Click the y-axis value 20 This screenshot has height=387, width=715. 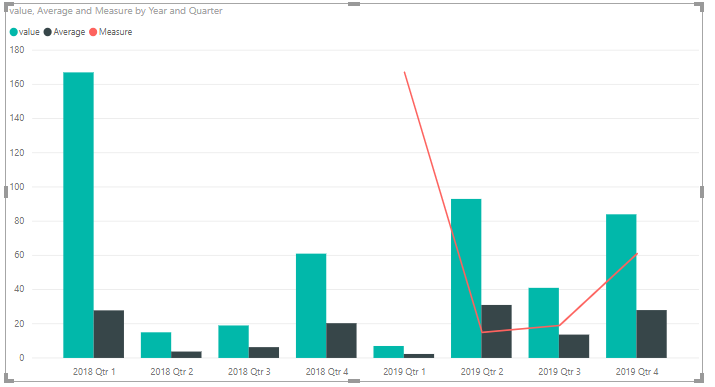coord(19,324)
